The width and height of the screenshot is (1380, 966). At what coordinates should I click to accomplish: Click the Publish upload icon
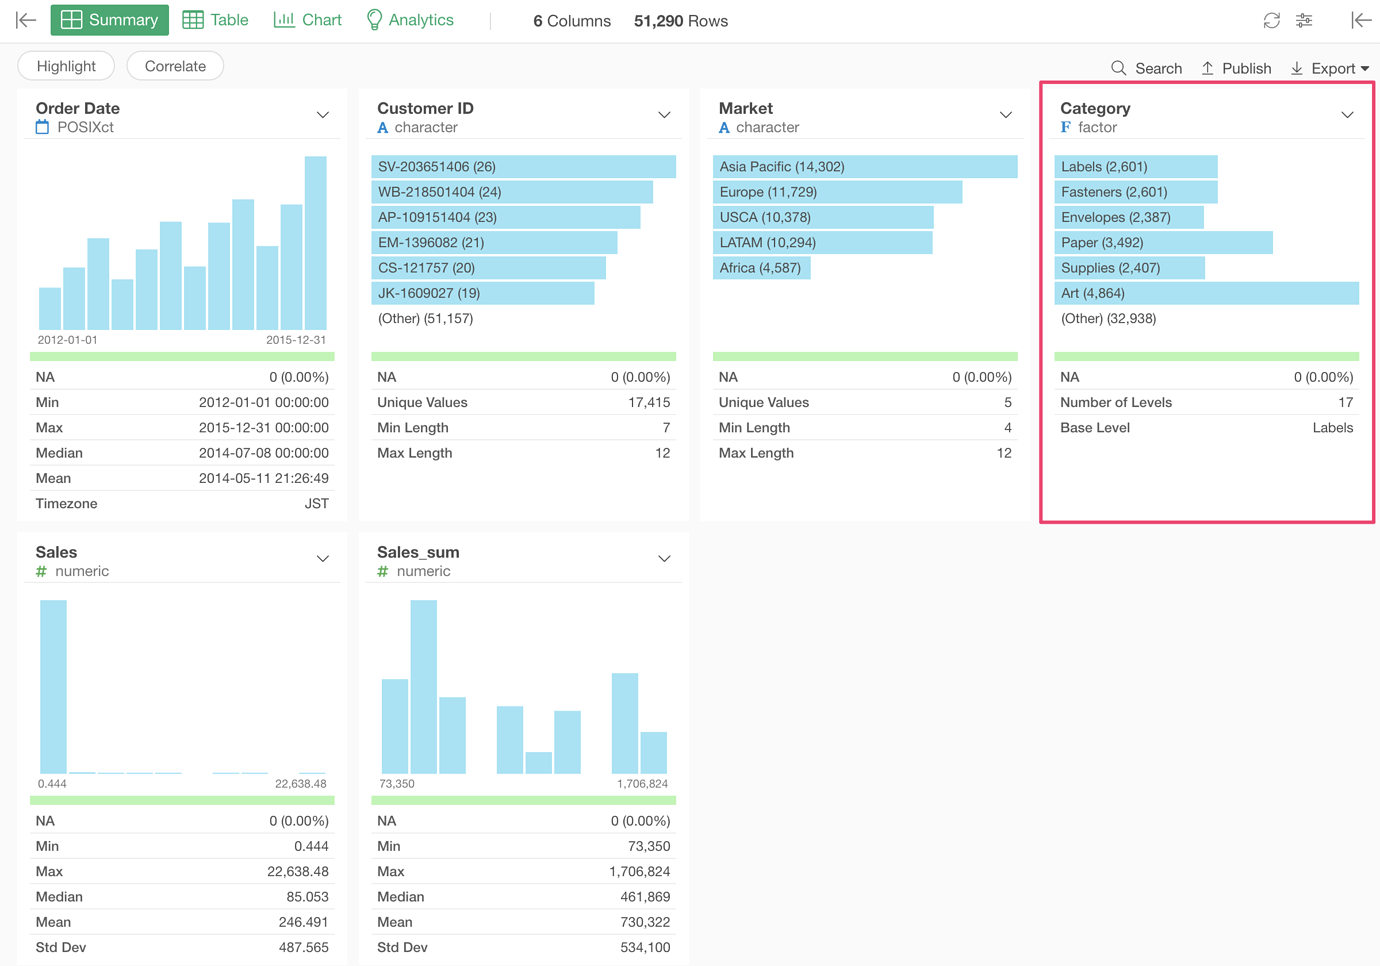(1207, 68)
